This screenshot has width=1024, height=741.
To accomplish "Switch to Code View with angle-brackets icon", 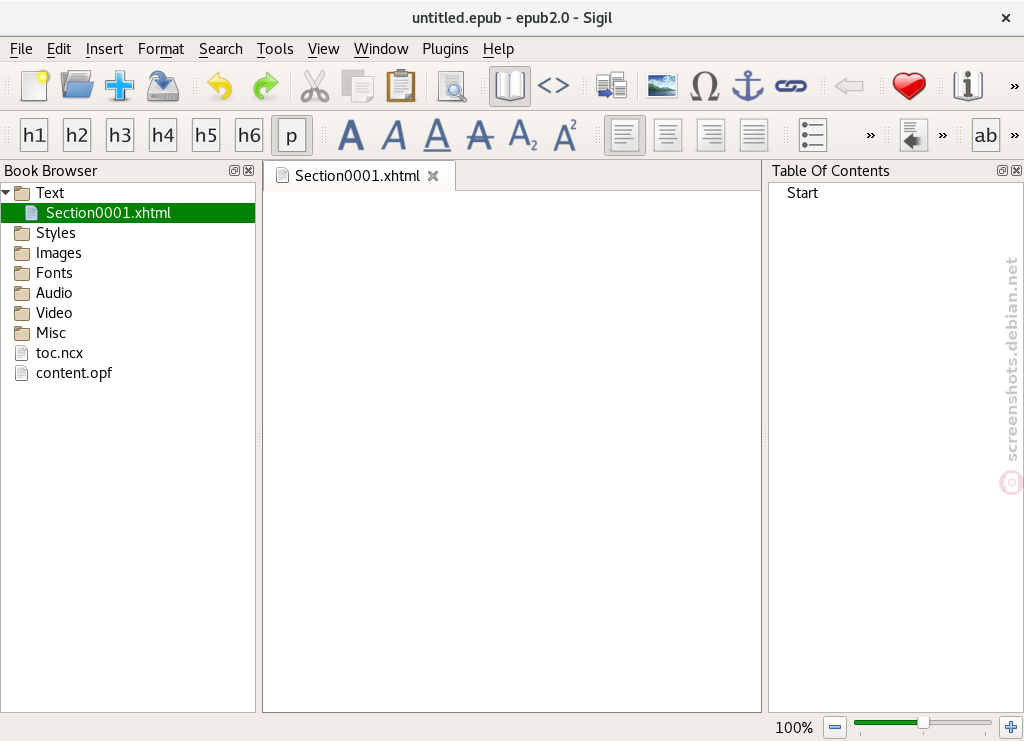I will [x=553, y=86].
